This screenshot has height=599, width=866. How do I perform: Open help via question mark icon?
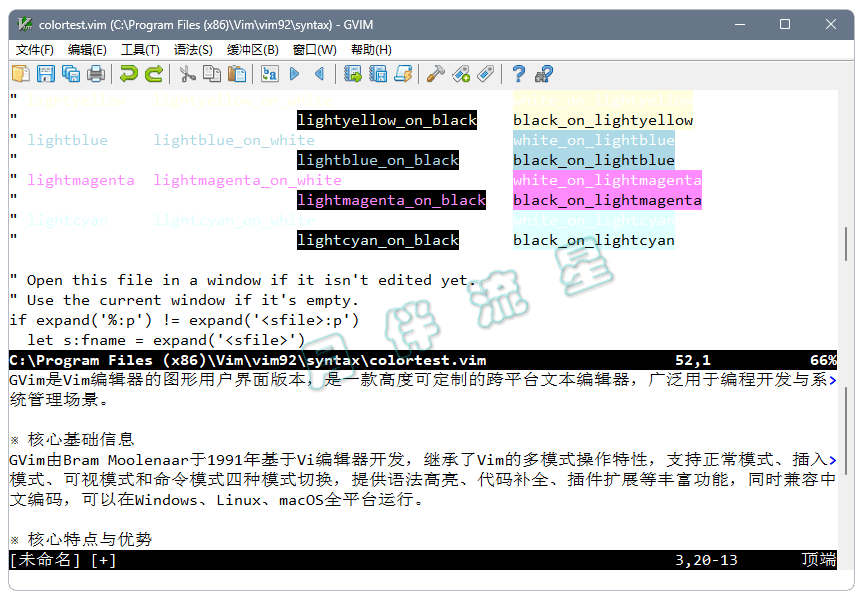click(519, 73)
